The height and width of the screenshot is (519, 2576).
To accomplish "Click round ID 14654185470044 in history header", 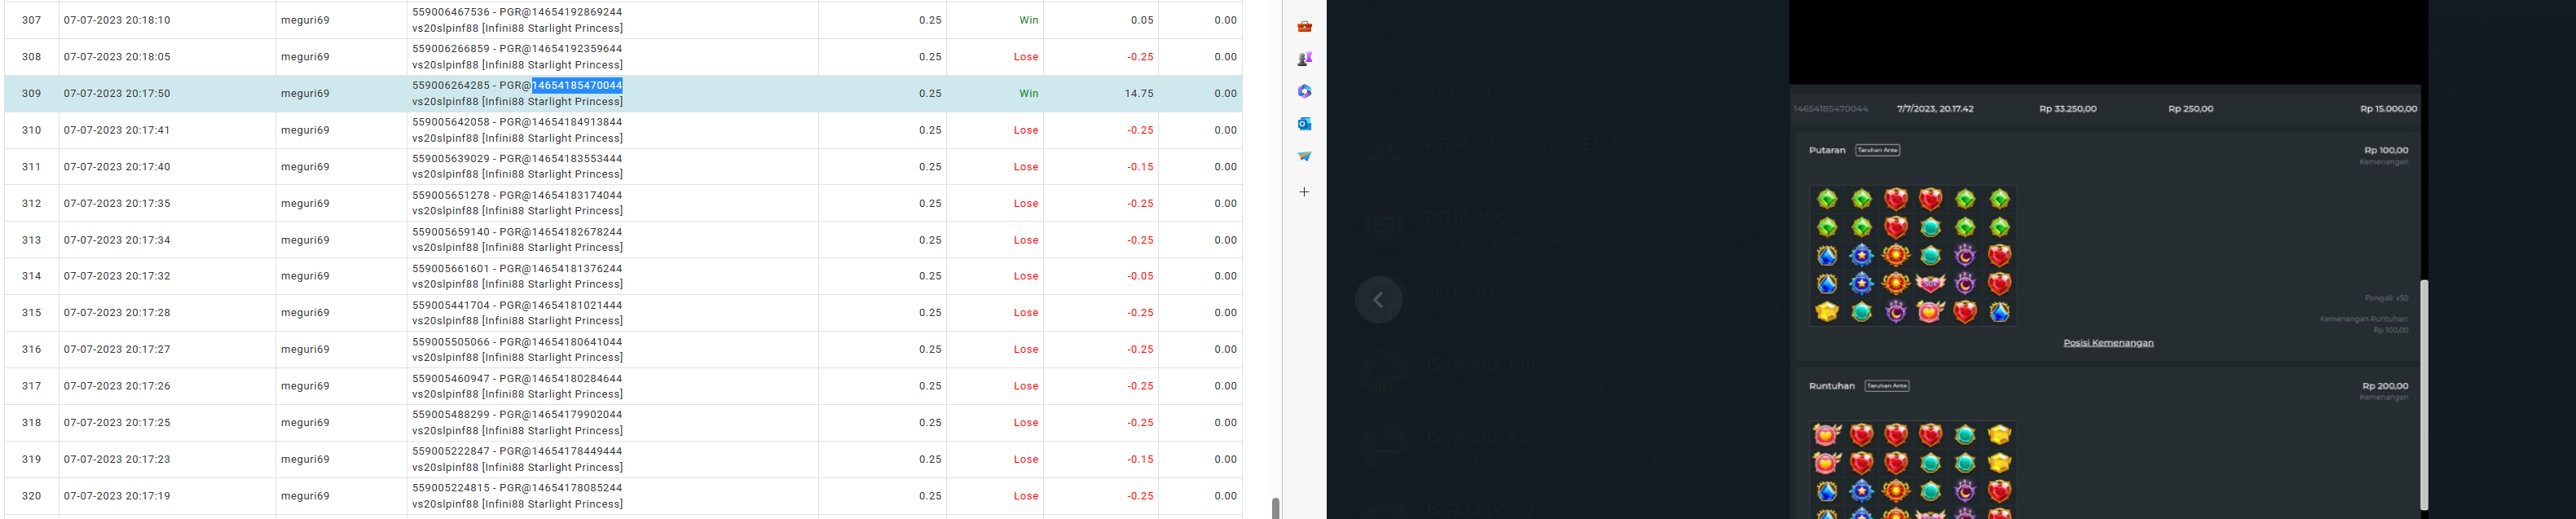I will (x=1830, y=108).
